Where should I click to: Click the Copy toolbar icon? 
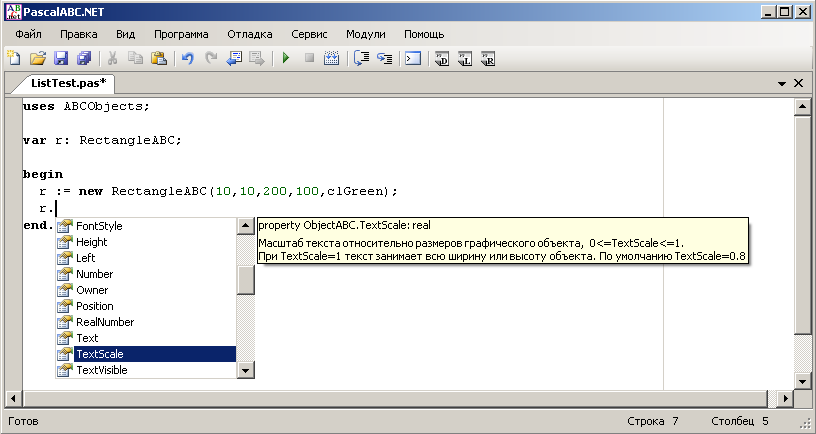[x=135, y=58]
